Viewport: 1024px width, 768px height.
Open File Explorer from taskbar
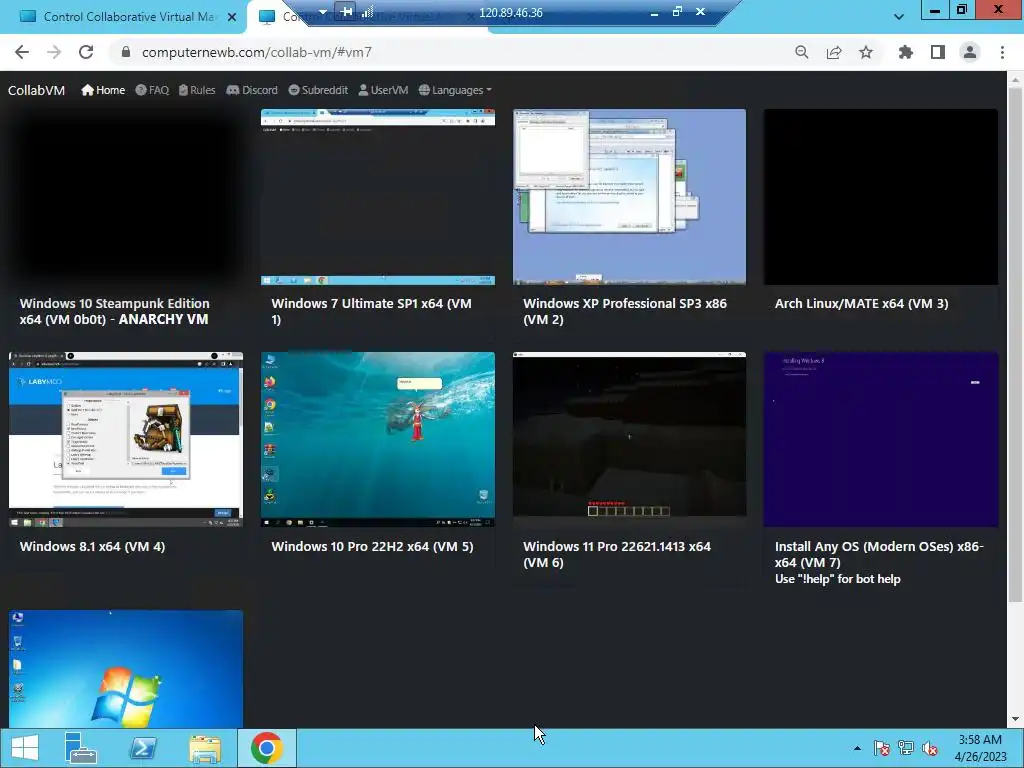coord(204,748)
